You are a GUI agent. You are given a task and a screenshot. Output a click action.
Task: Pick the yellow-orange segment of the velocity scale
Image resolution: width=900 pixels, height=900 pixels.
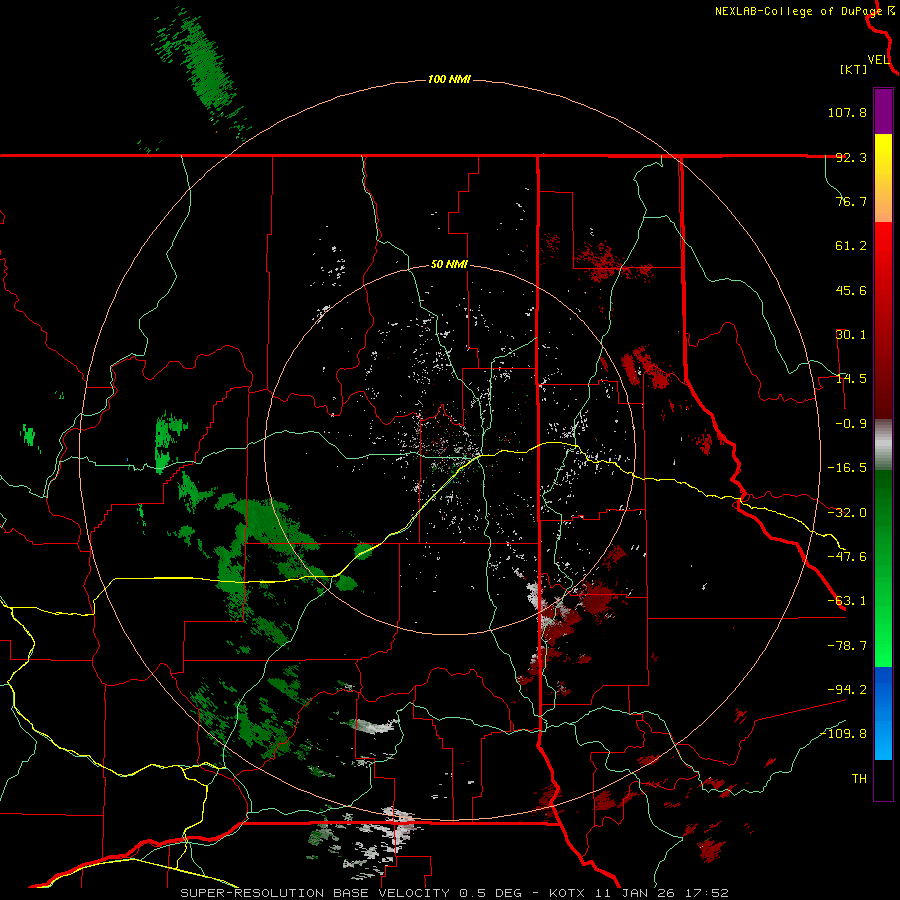(x=883, y=178)
